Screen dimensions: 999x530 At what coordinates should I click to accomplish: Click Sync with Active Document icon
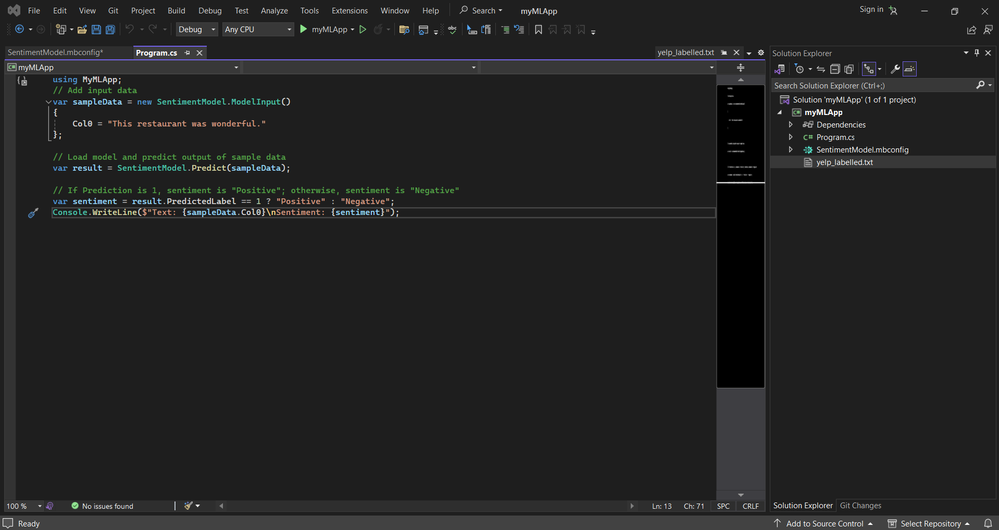pyautogui.click(x=821, y=69)
